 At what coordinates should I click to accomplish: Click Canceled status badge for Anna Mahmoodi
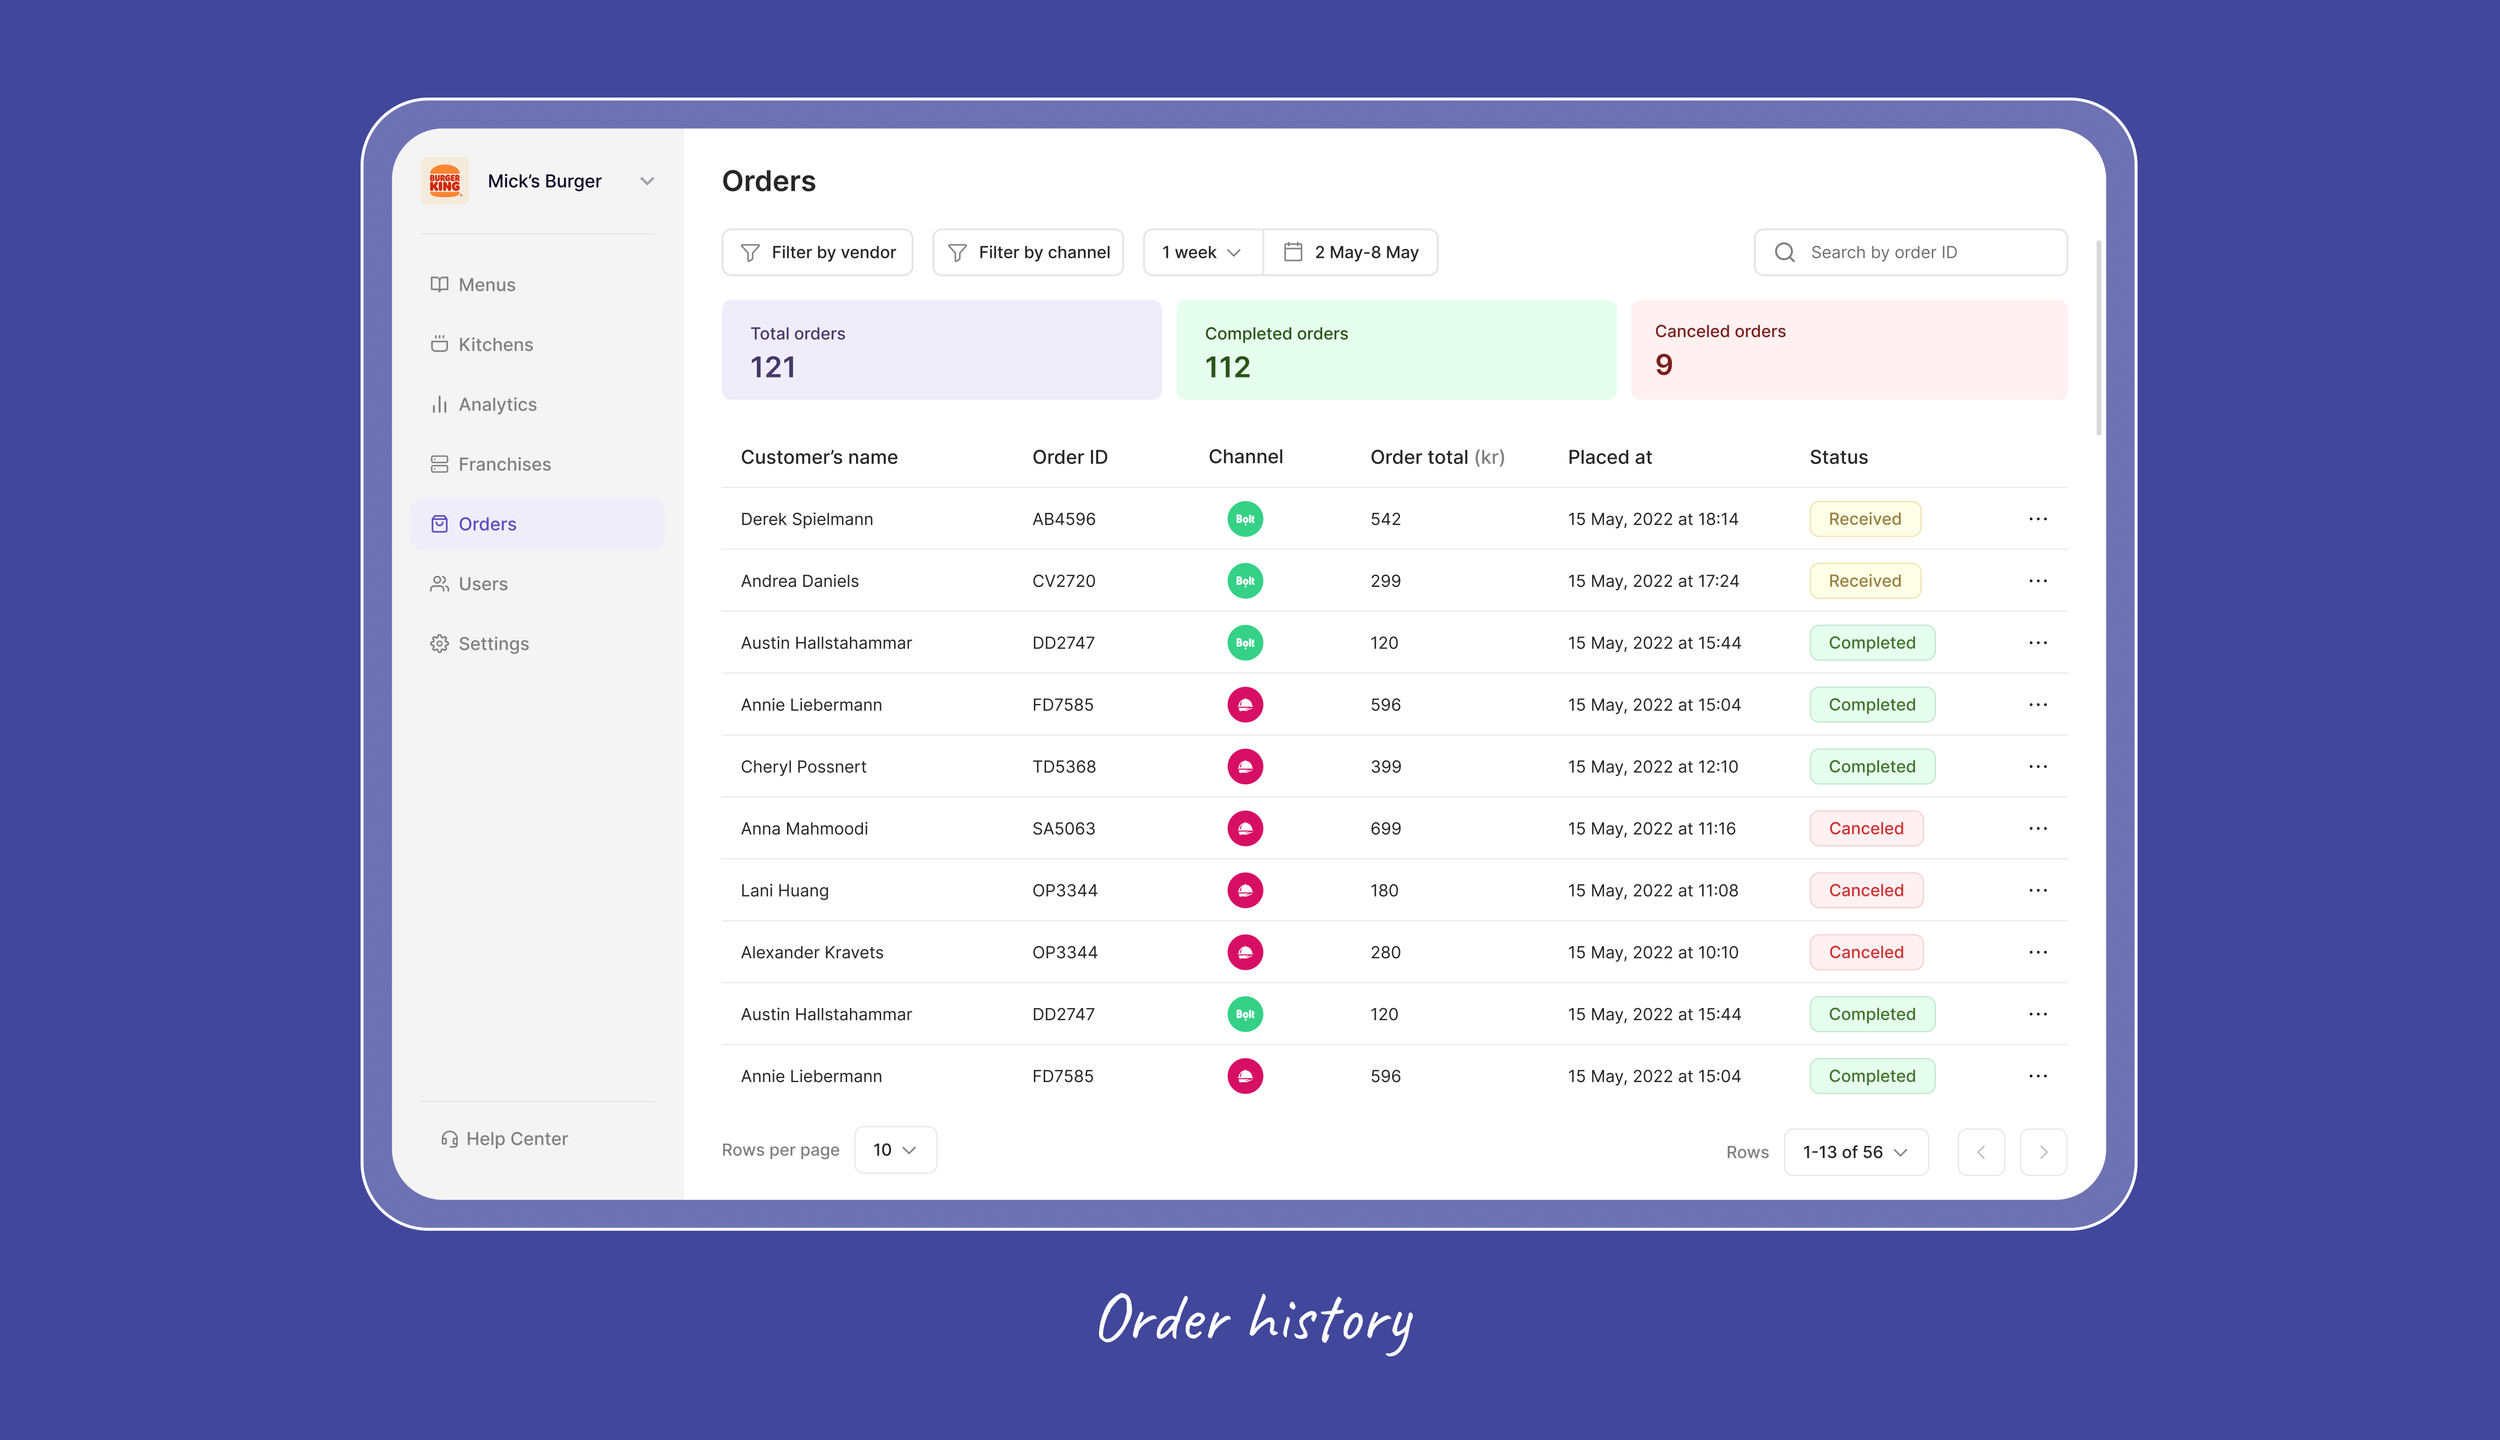1866,829
